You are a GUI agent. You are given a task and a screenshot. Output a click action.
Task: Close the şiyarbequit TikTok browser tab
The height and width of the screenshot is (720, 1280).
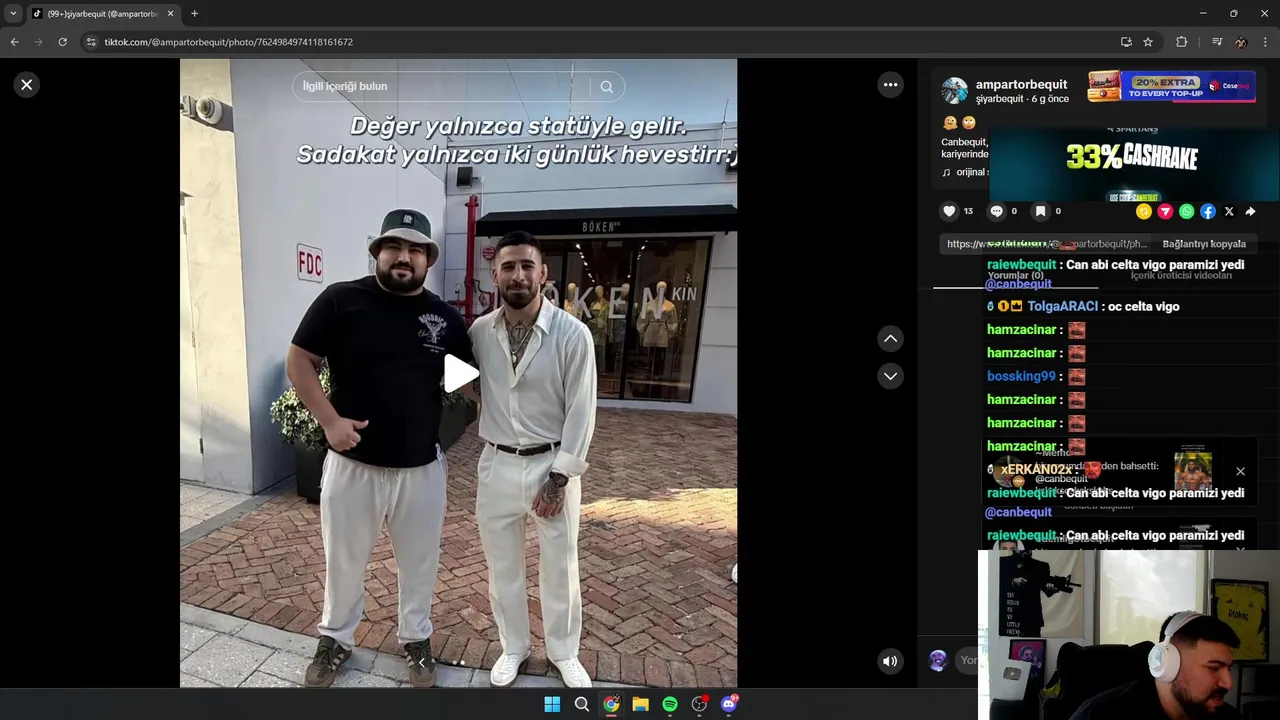(x=170, y=14)
